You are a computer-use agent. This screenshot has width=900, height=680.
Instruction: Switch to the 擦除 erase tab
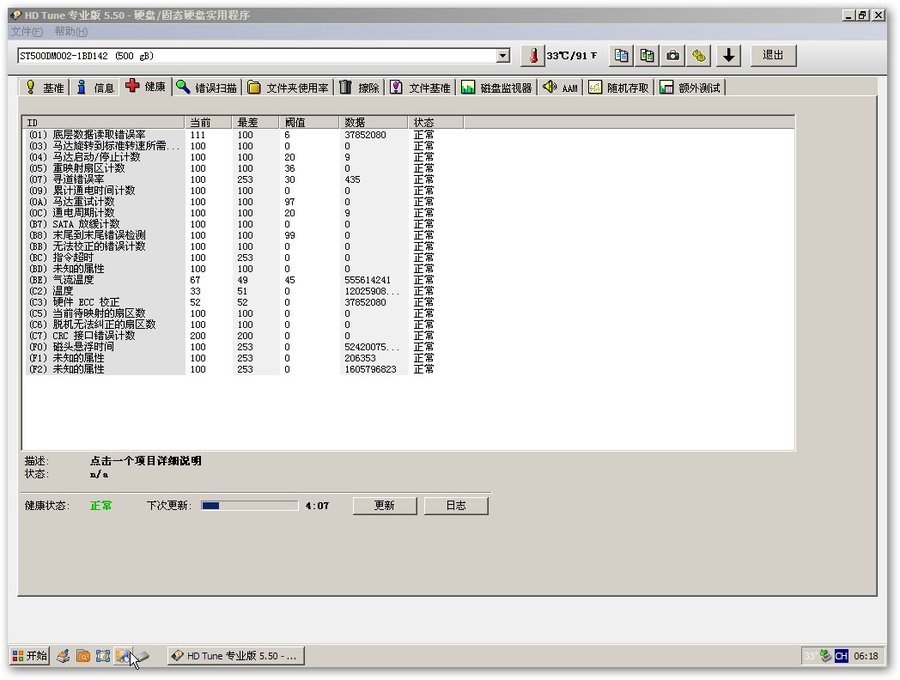pyautogui.click(x=359, y=88)
